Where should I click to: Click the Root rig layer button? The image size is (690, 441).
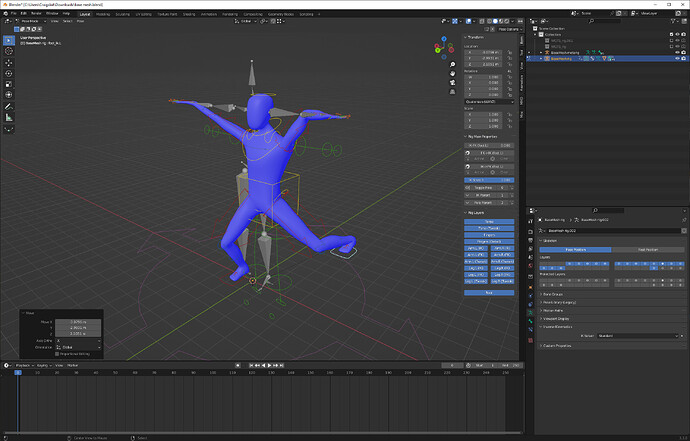pyautogui.click(x=489, y=293)
